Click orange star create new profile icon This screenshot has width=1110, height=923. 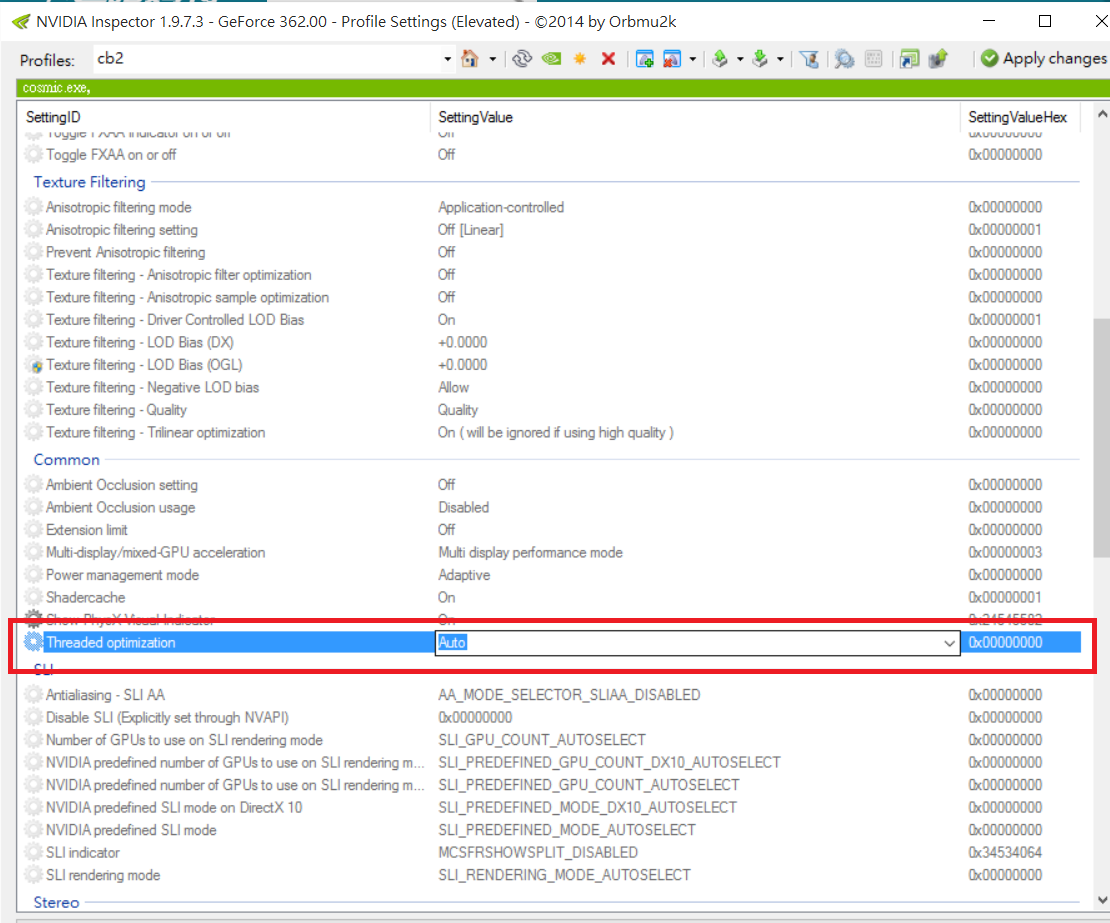click(x=580, y=59)
